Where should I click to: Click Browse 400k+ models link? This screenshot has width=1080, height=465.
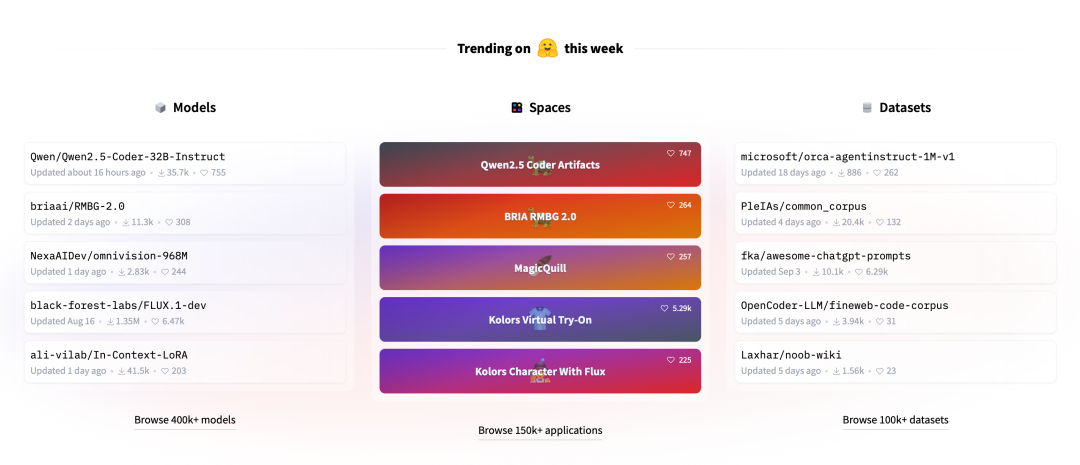click(185, 420)
